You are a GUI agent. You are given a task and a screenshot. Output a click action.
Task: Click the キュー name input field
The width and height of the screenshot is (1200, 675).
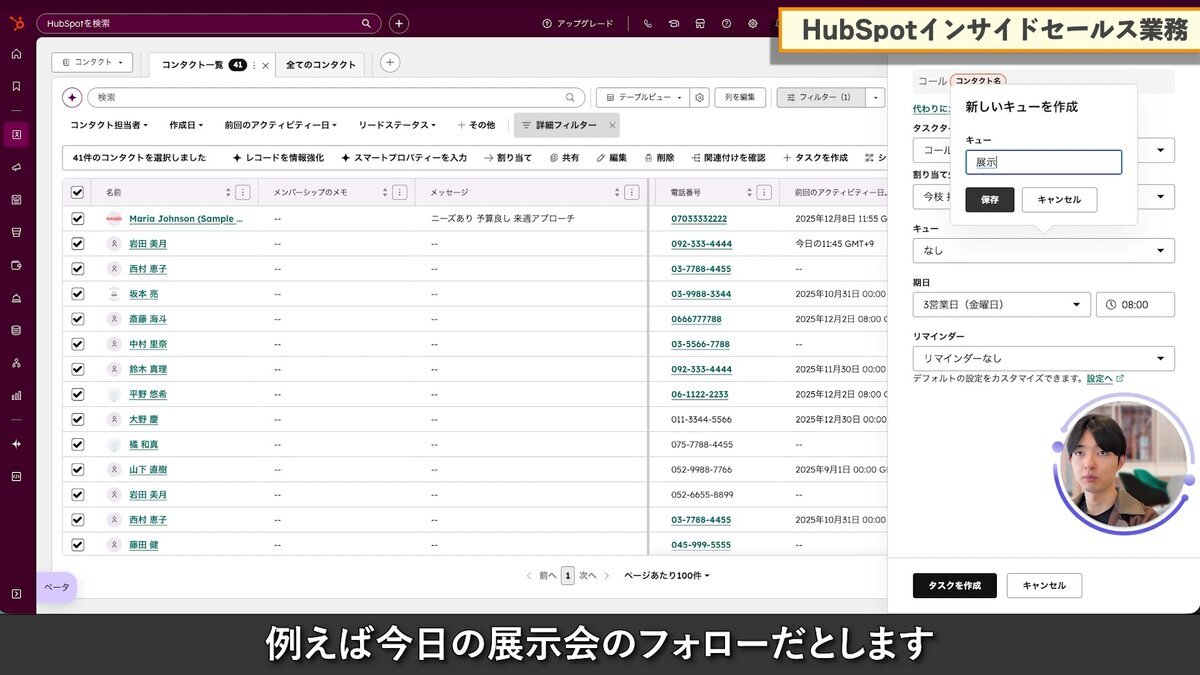tap(1043, 162)
